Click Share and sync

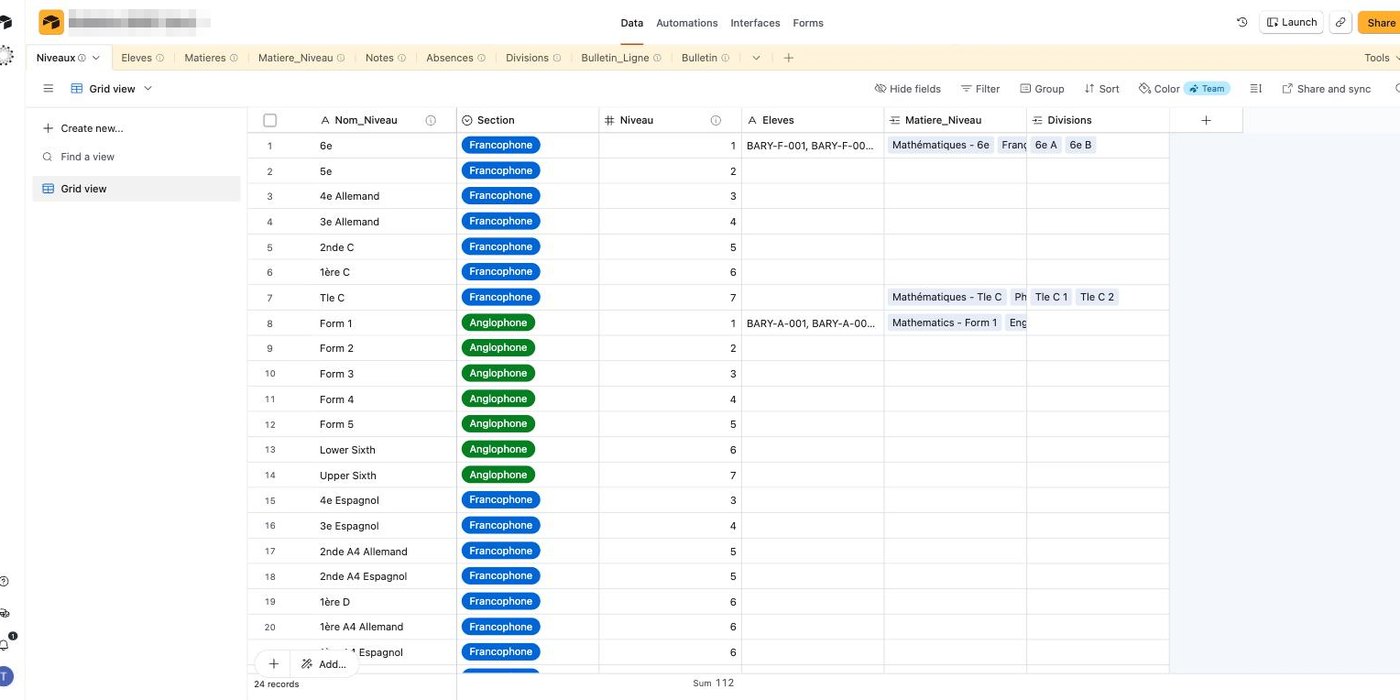(1326, 89)
